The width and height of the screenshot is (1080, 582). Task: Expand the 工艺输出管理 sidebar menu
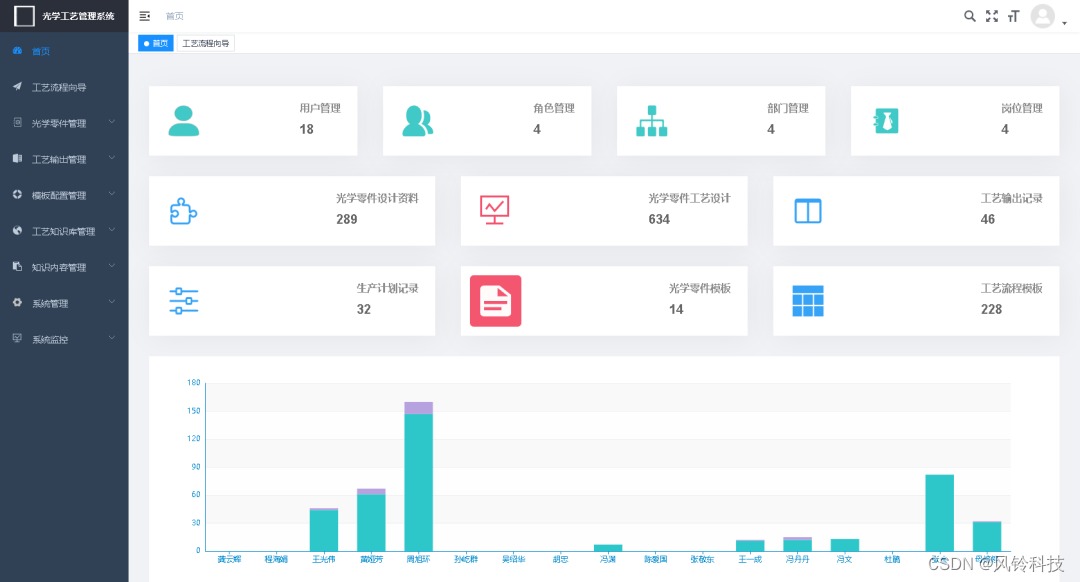click(x=64, y=159)
